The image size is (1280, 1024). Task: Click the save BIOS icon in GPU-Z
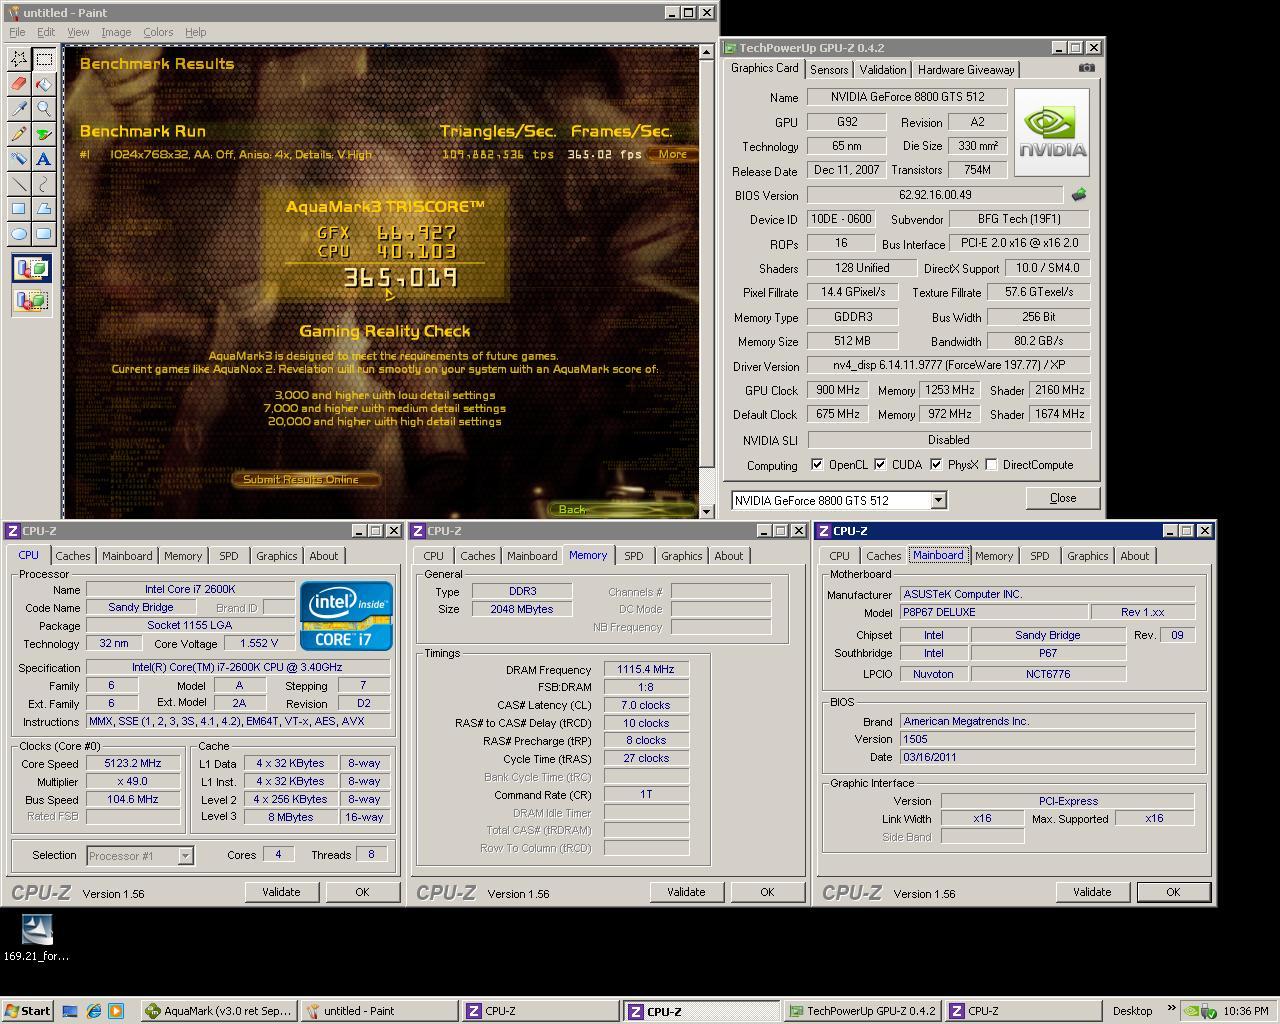[x=1078, y=195]
